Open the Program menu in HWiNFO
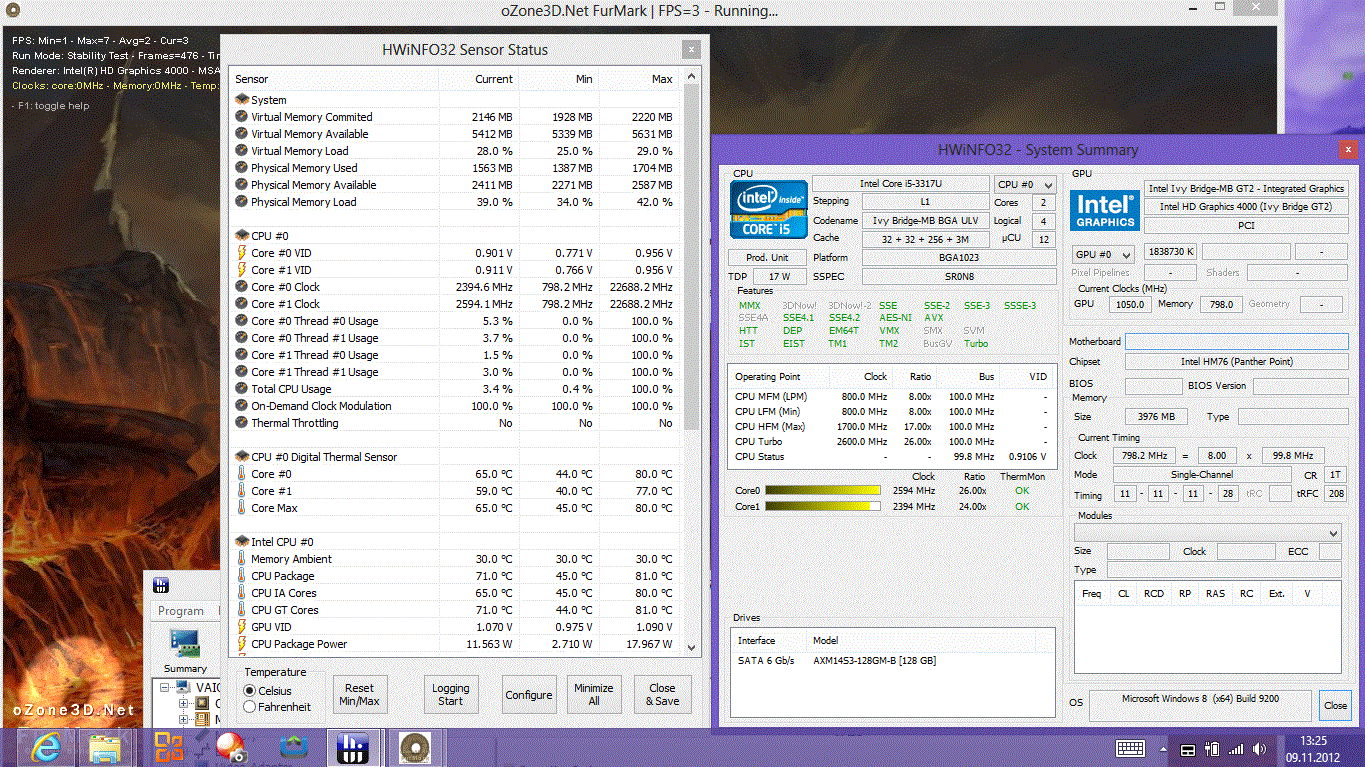Screen dimensions: 1365x767 (x=181, y=611)
